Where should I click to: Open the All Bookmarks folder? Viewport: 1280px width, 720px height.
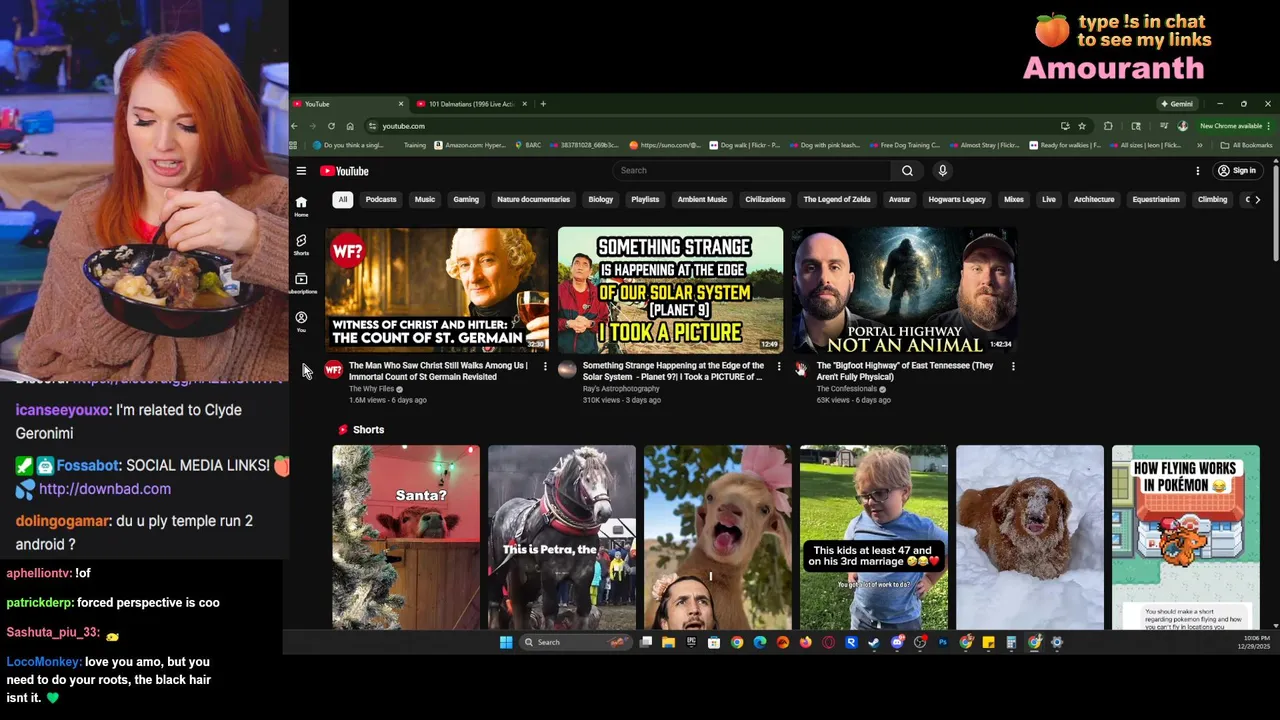click(x=1246, y=145)
